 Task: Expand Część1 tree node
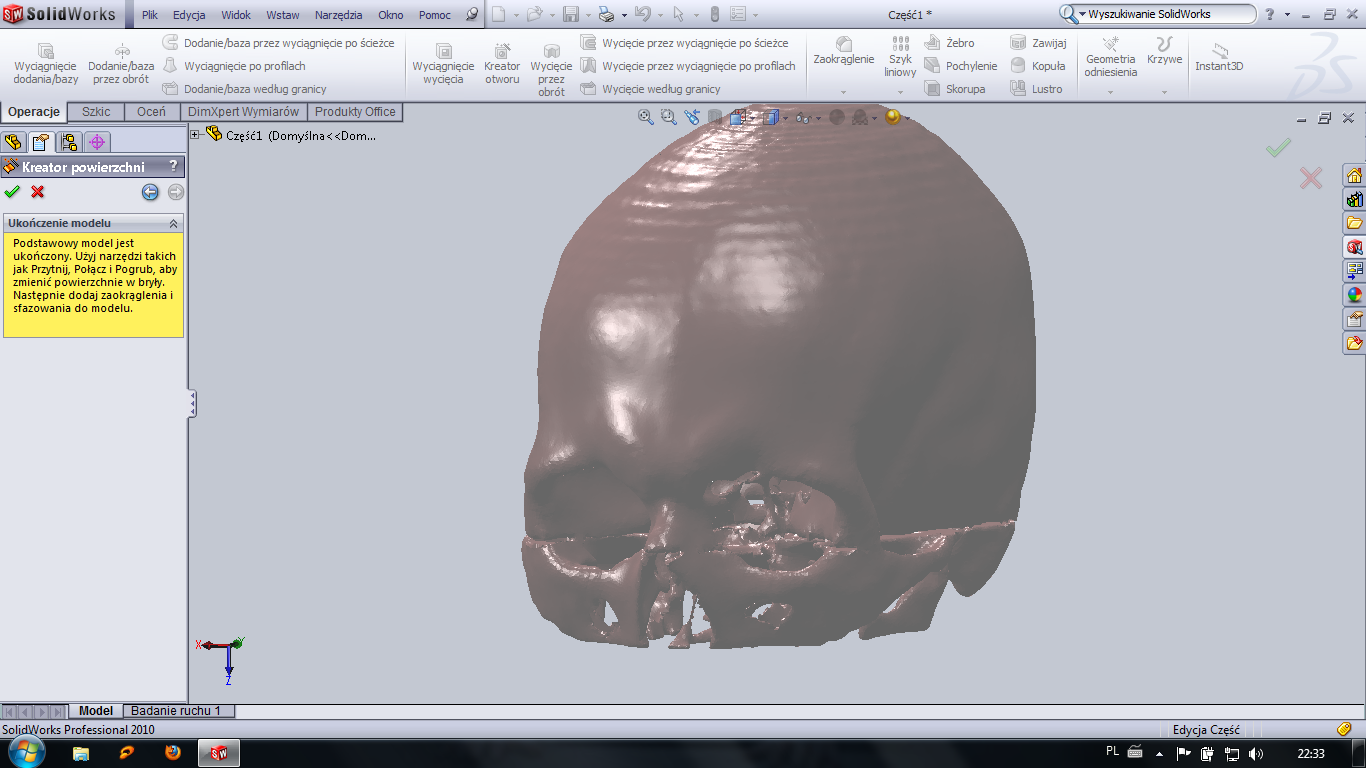195,135
